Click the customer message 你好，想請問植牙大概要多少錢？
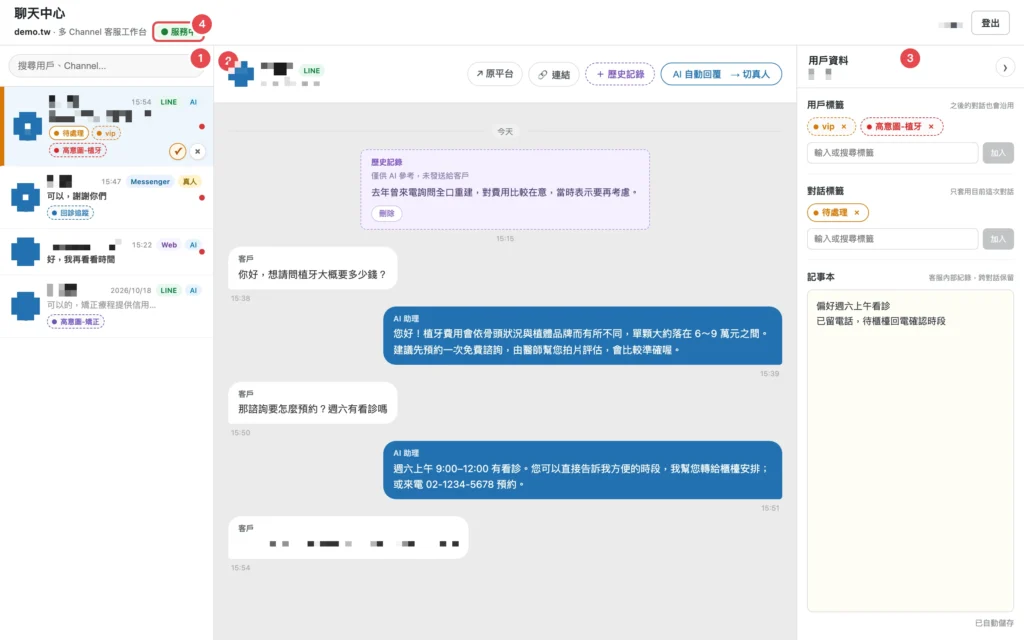 click(x=313, y=268)
